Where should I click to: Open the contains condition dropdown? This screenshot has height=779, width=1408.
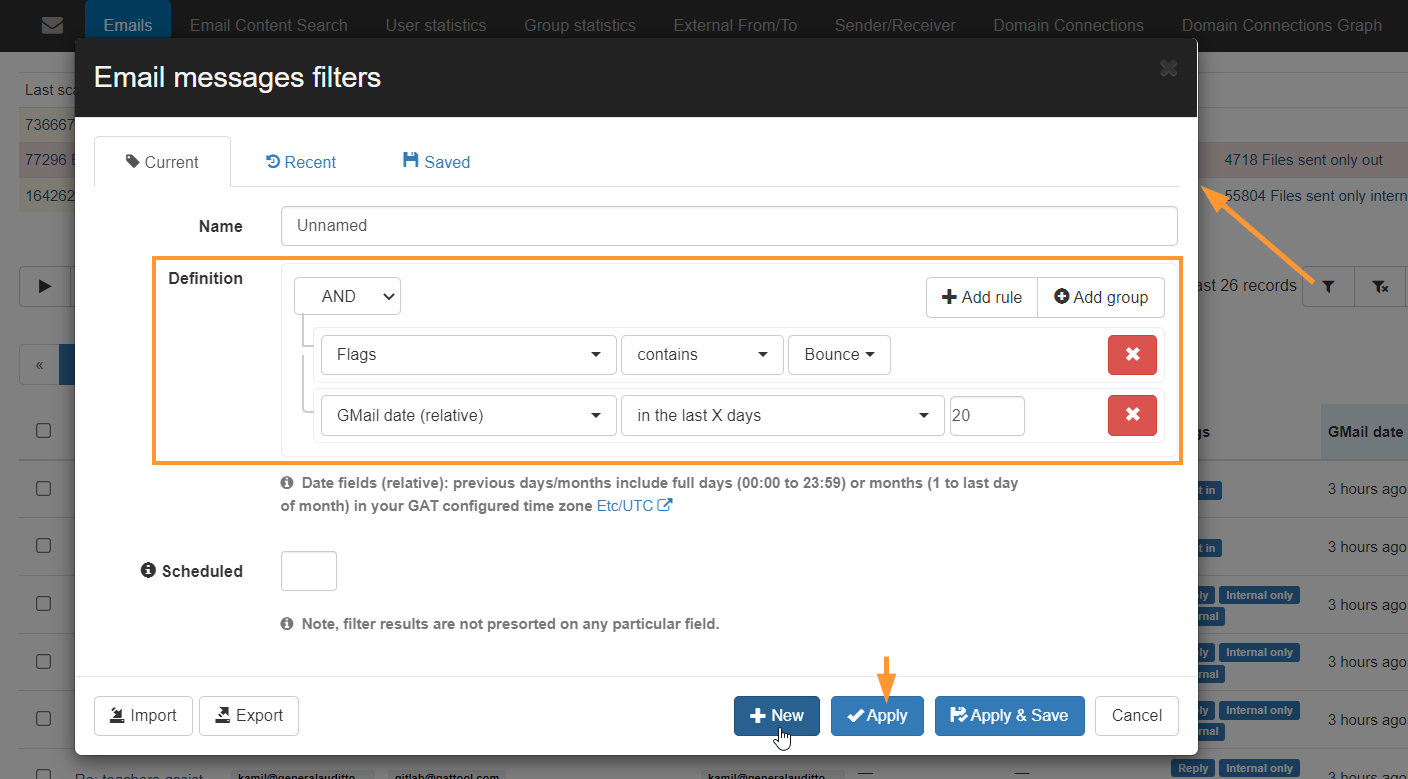702,354
